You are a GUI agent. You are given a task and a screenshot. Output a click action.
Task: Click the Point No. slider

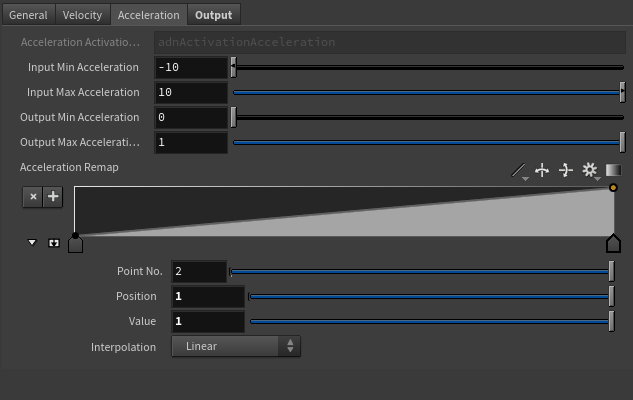(421, 272)
